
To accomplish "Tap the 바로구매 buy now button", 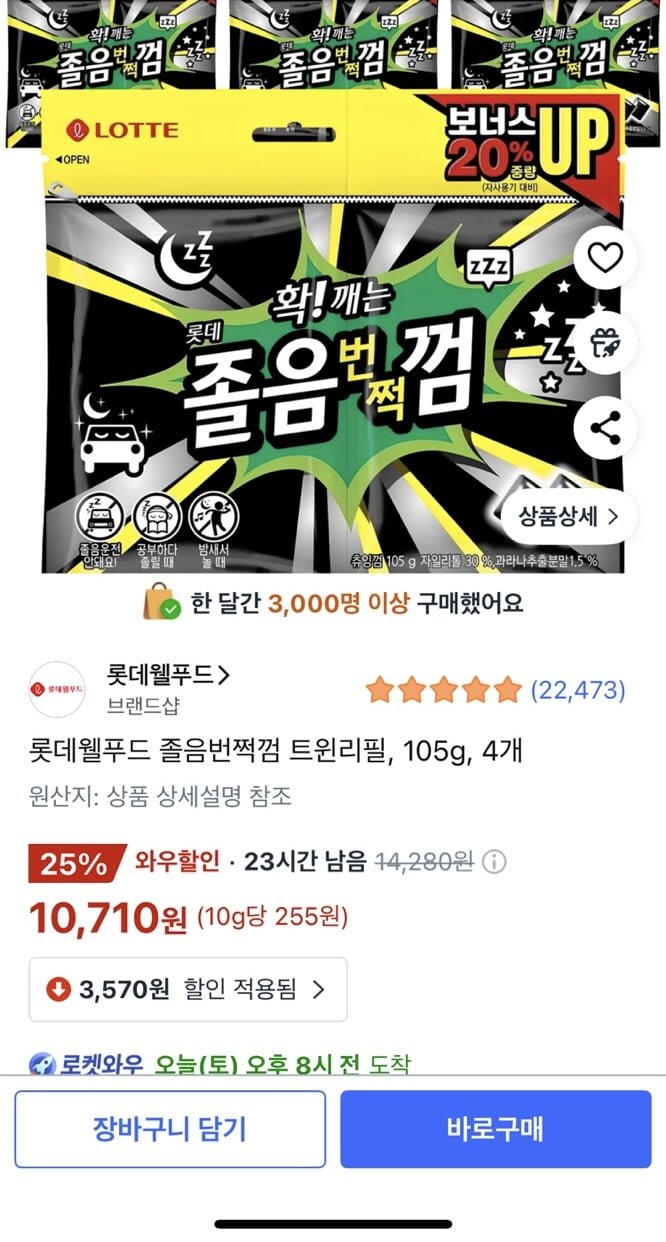I will pos(496,1129).
